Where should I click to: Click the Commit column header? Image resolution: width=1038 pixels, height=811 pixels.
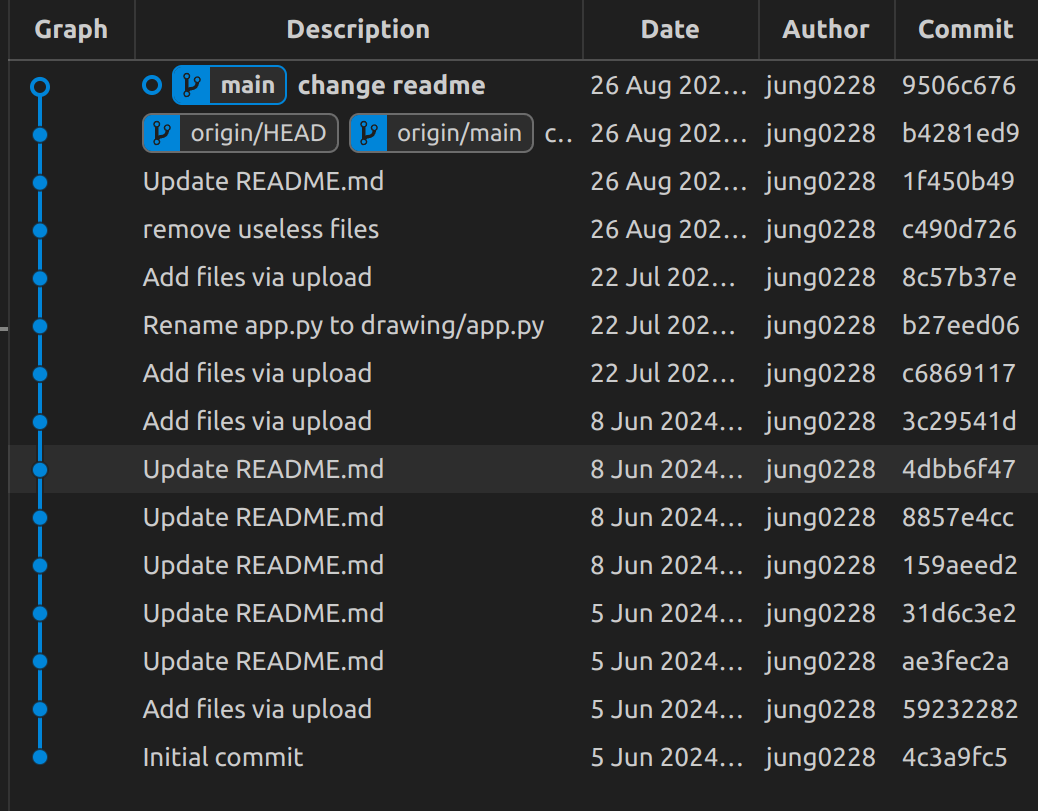click(966, 29)
